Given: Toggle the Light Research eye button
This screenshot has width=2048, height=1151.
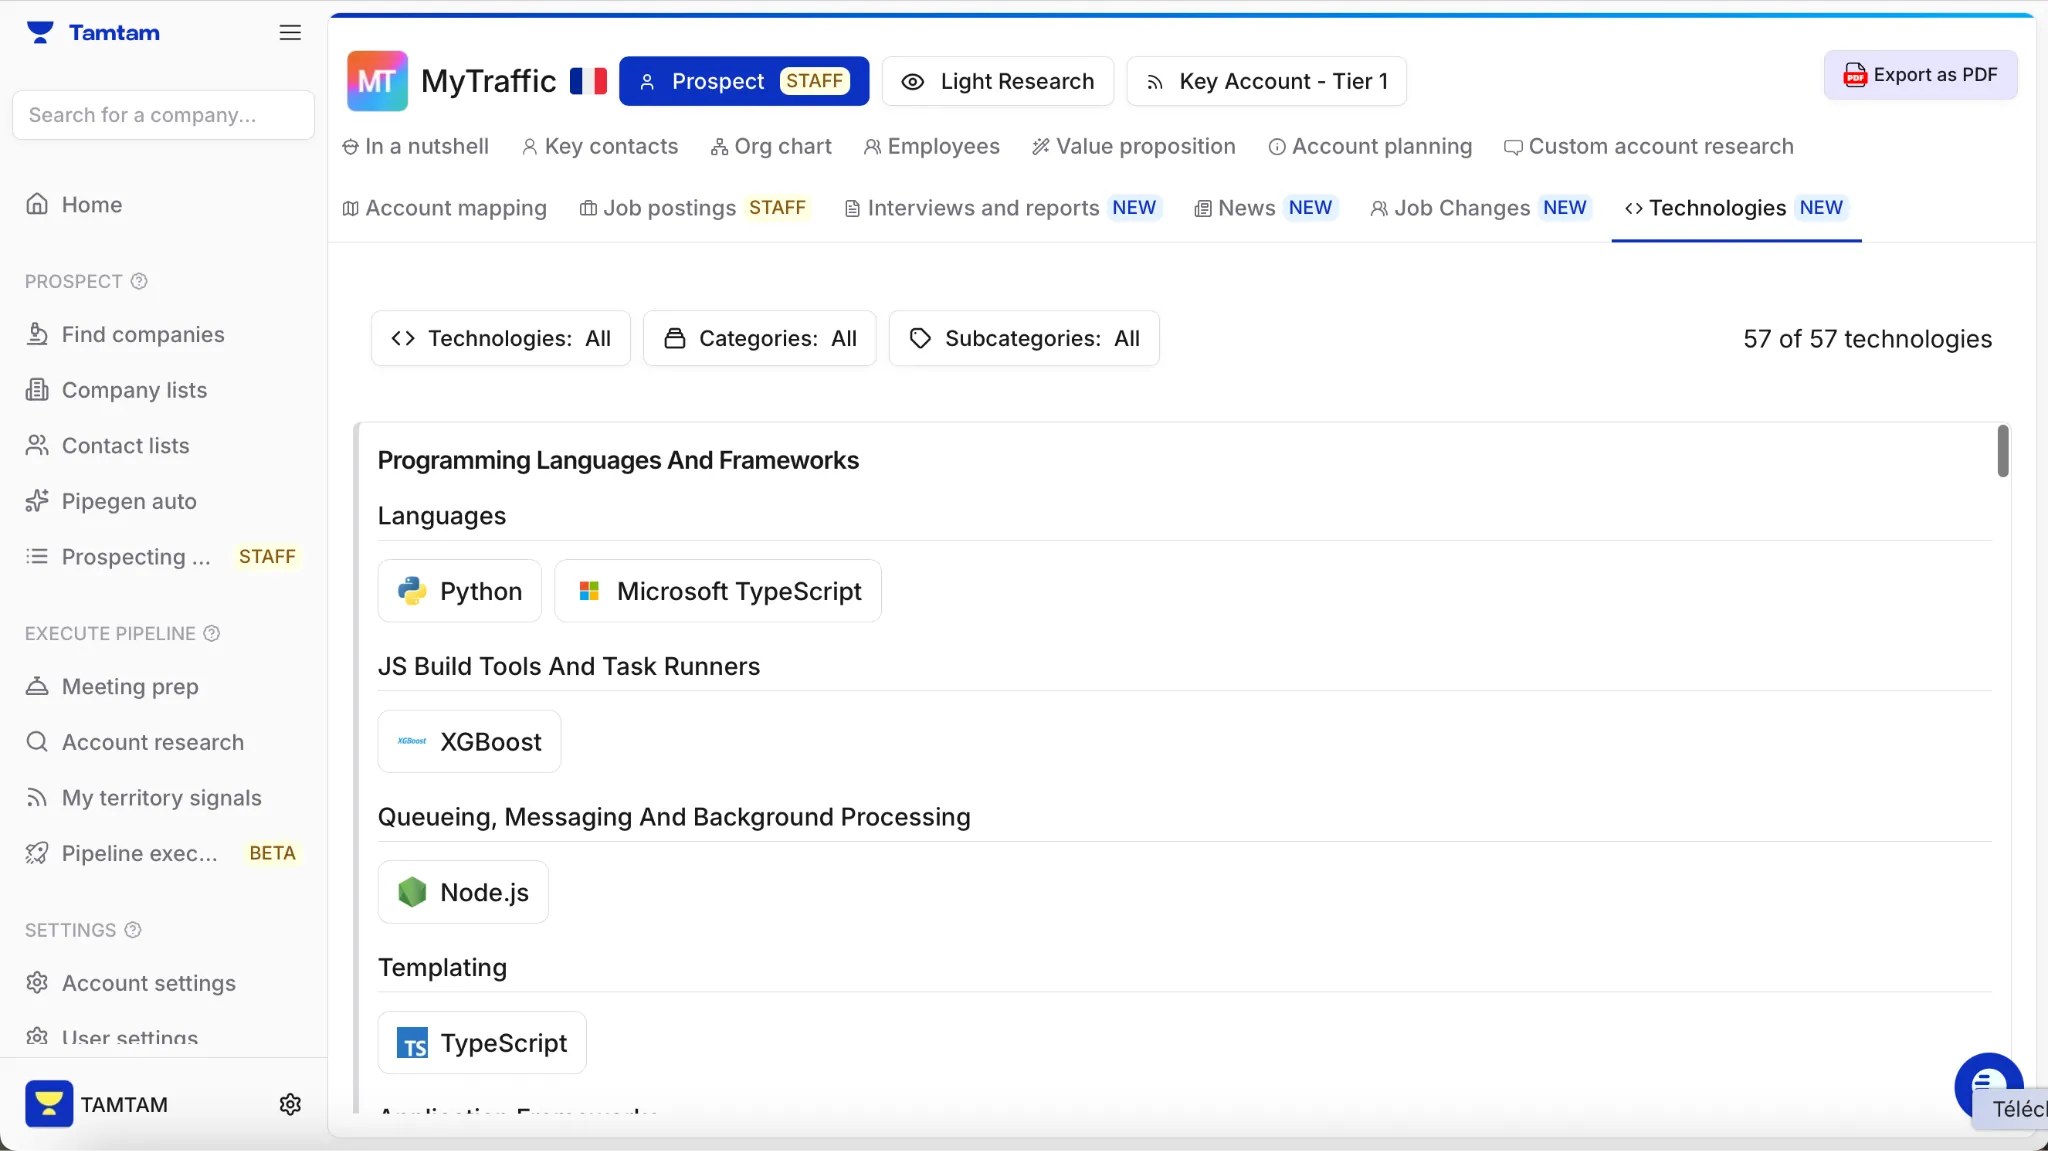Looking at the screenshot, I should click(x=997, y=81).
